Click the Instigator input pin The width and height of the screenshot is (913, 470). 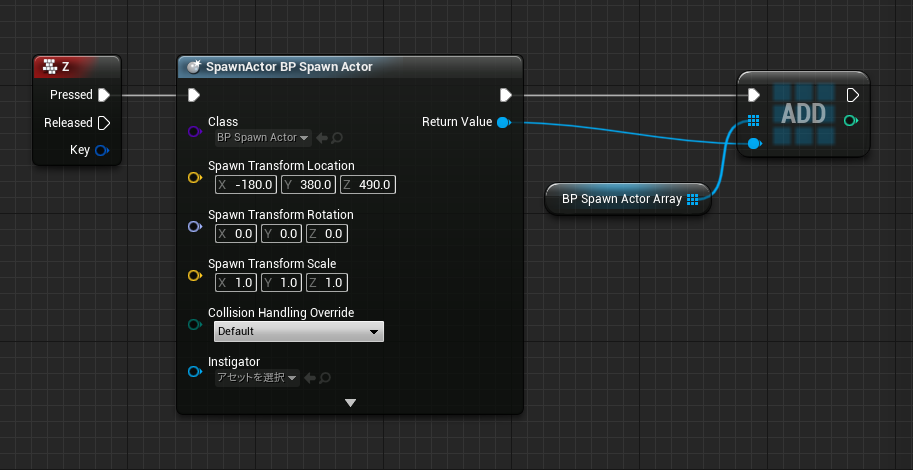tap(194, 372)
